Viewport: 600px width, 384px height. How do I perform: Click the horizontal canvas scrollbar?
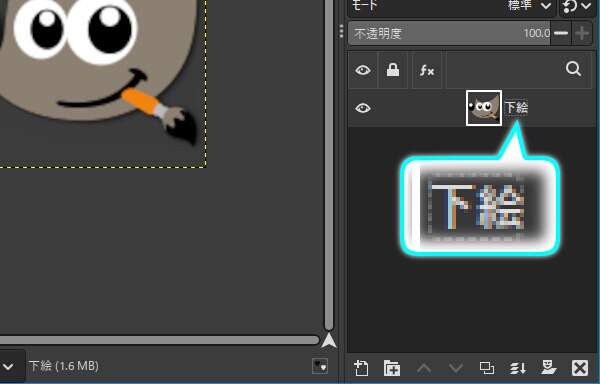pos(159,340)
